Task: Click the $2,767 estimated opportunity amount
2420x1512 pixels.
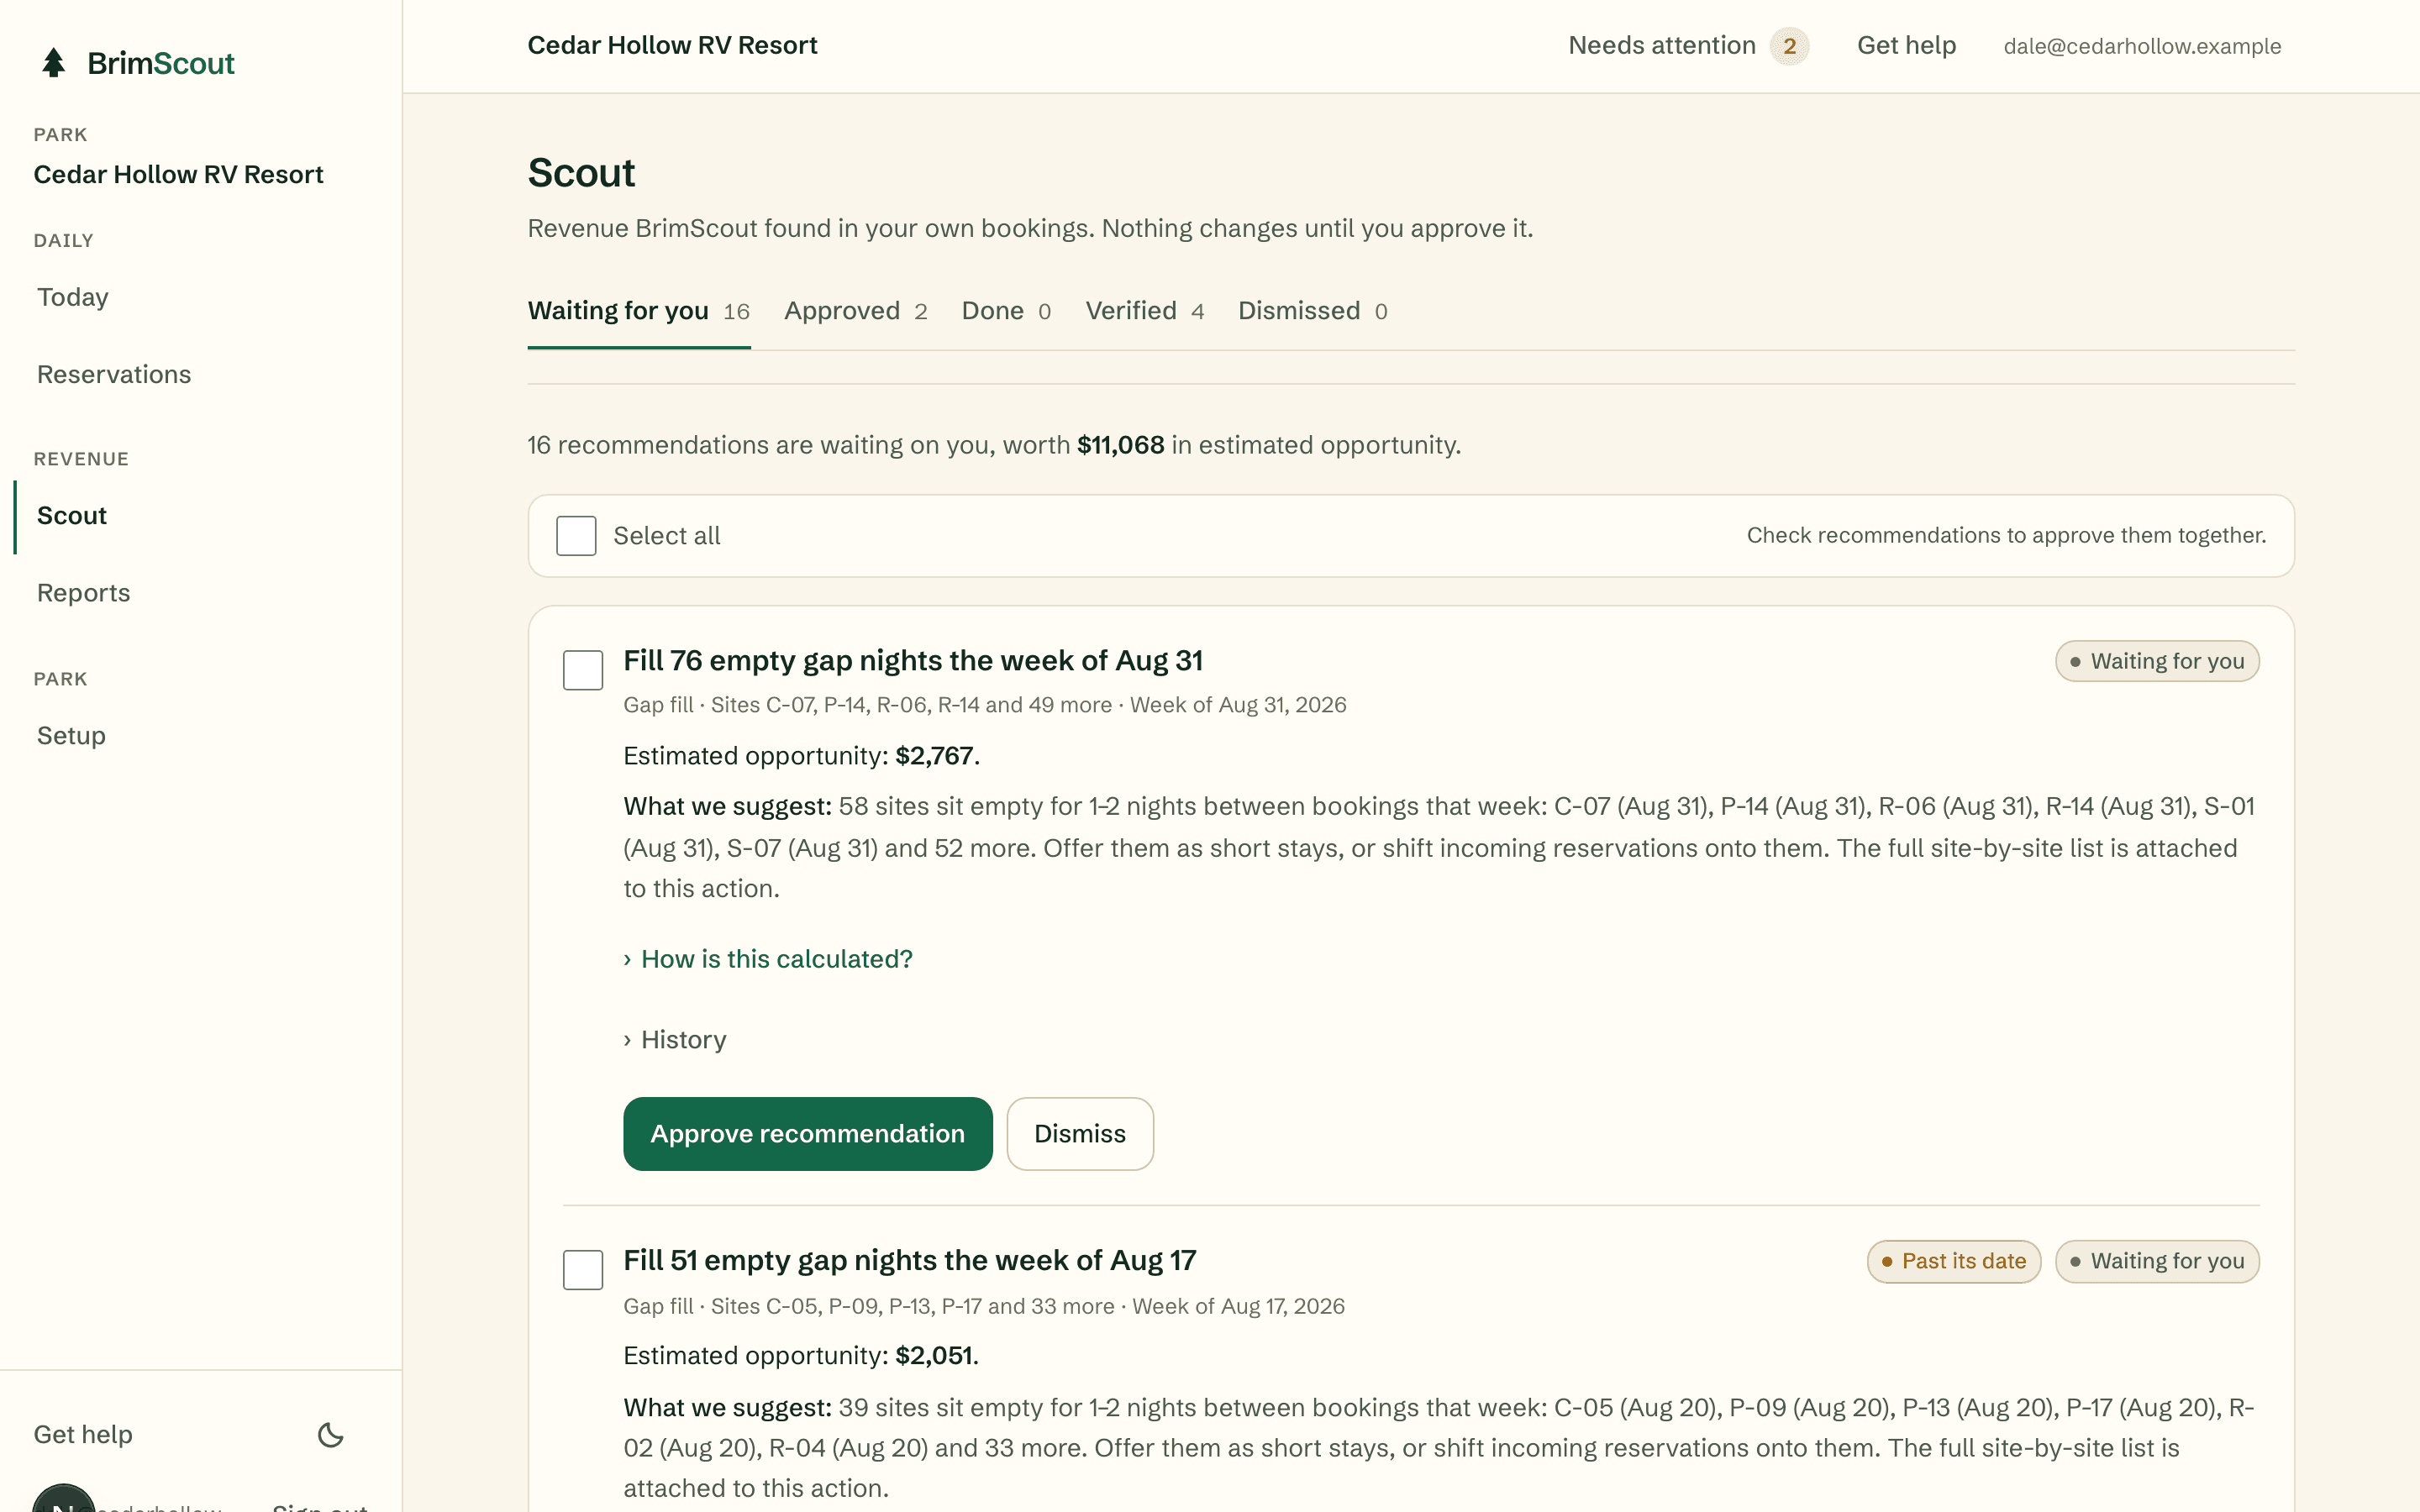Action: pos(934,756)
